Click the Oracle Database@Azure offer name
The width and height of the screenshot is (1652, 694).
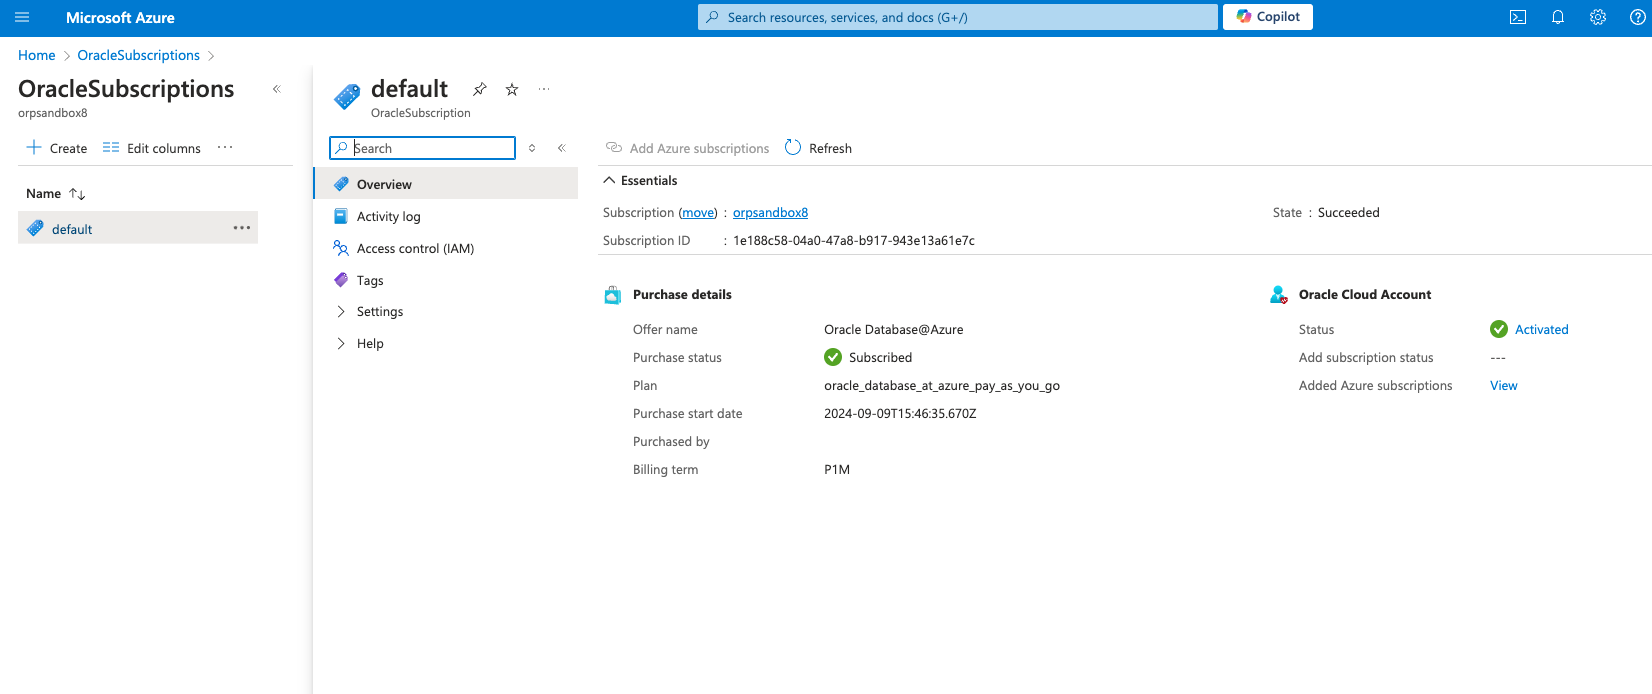[x=894, y=329]
